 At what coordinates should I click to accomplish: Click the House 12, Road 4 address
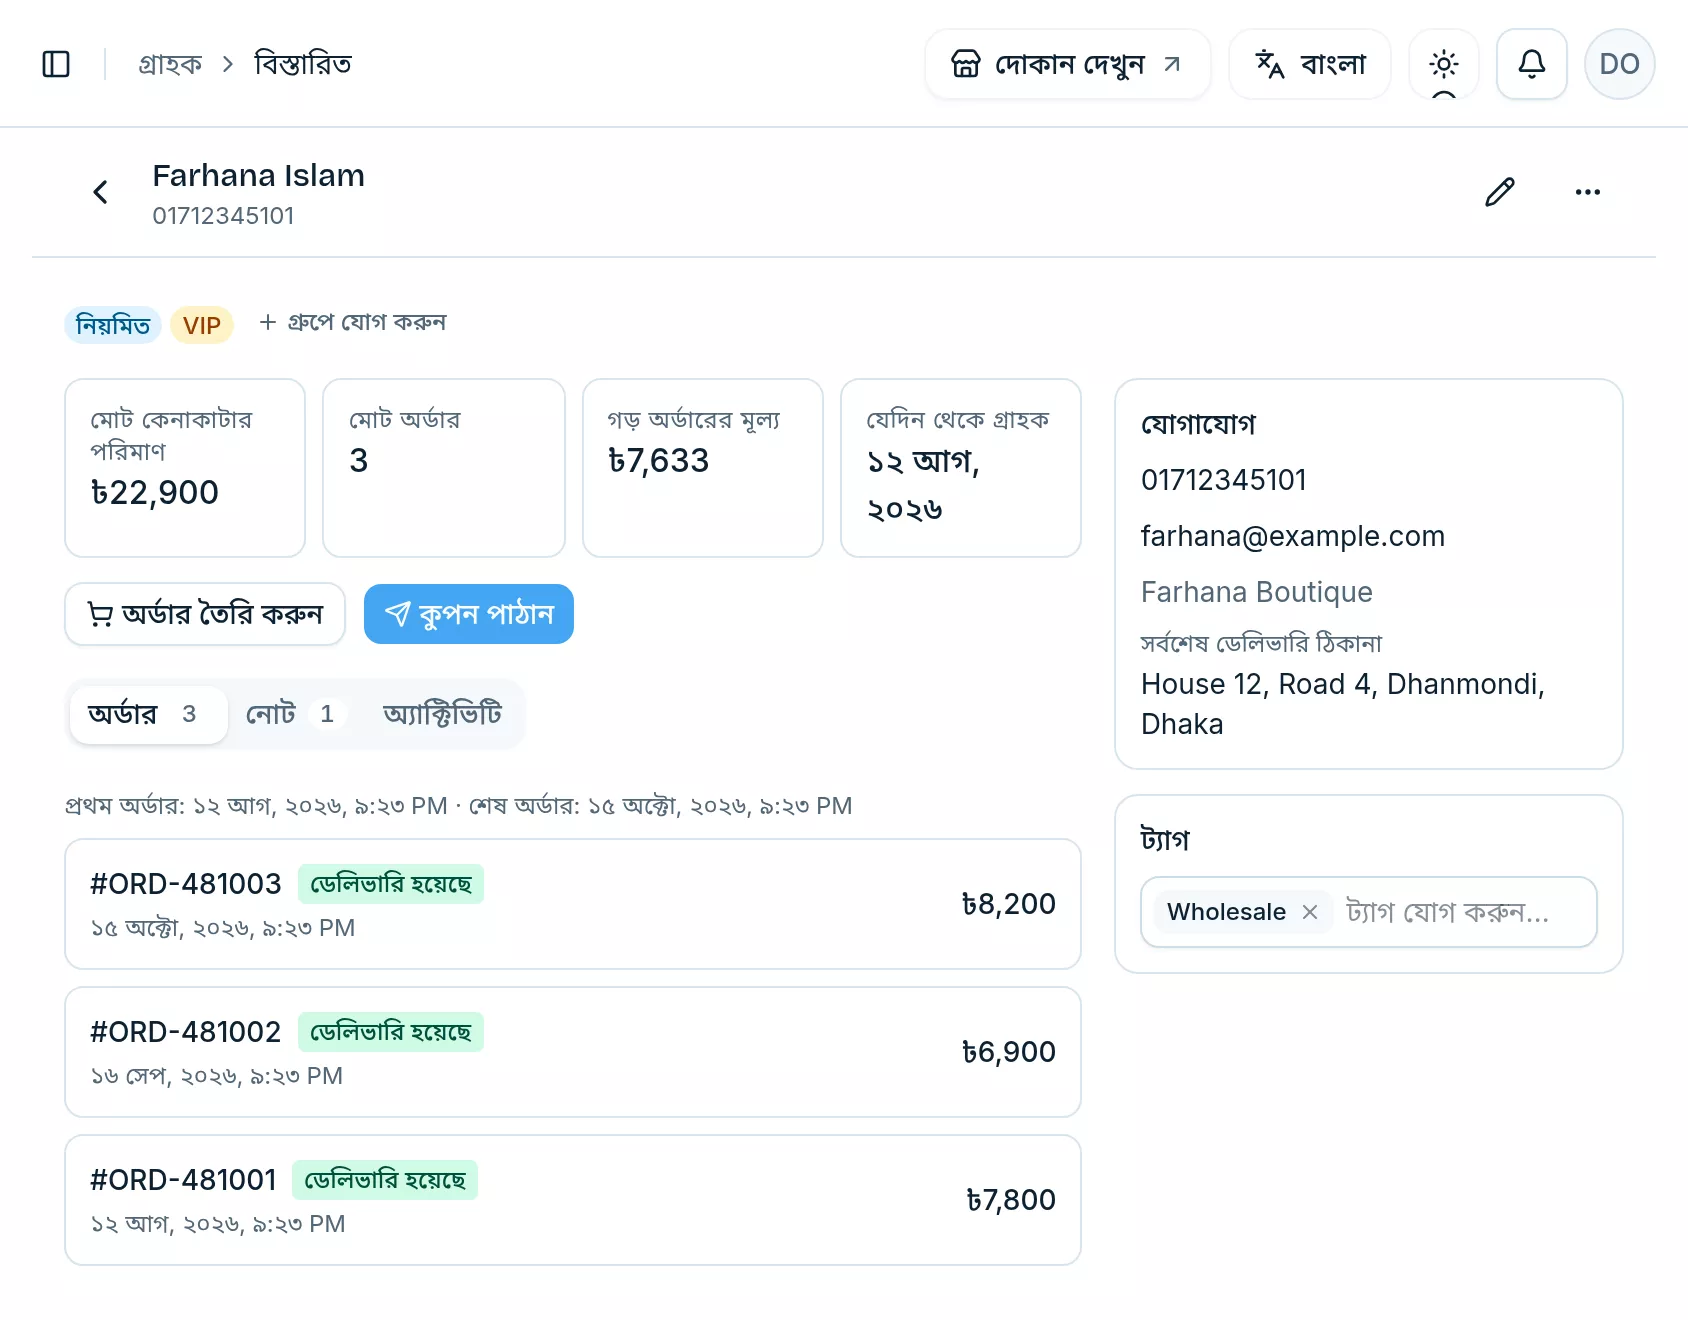1343,704
